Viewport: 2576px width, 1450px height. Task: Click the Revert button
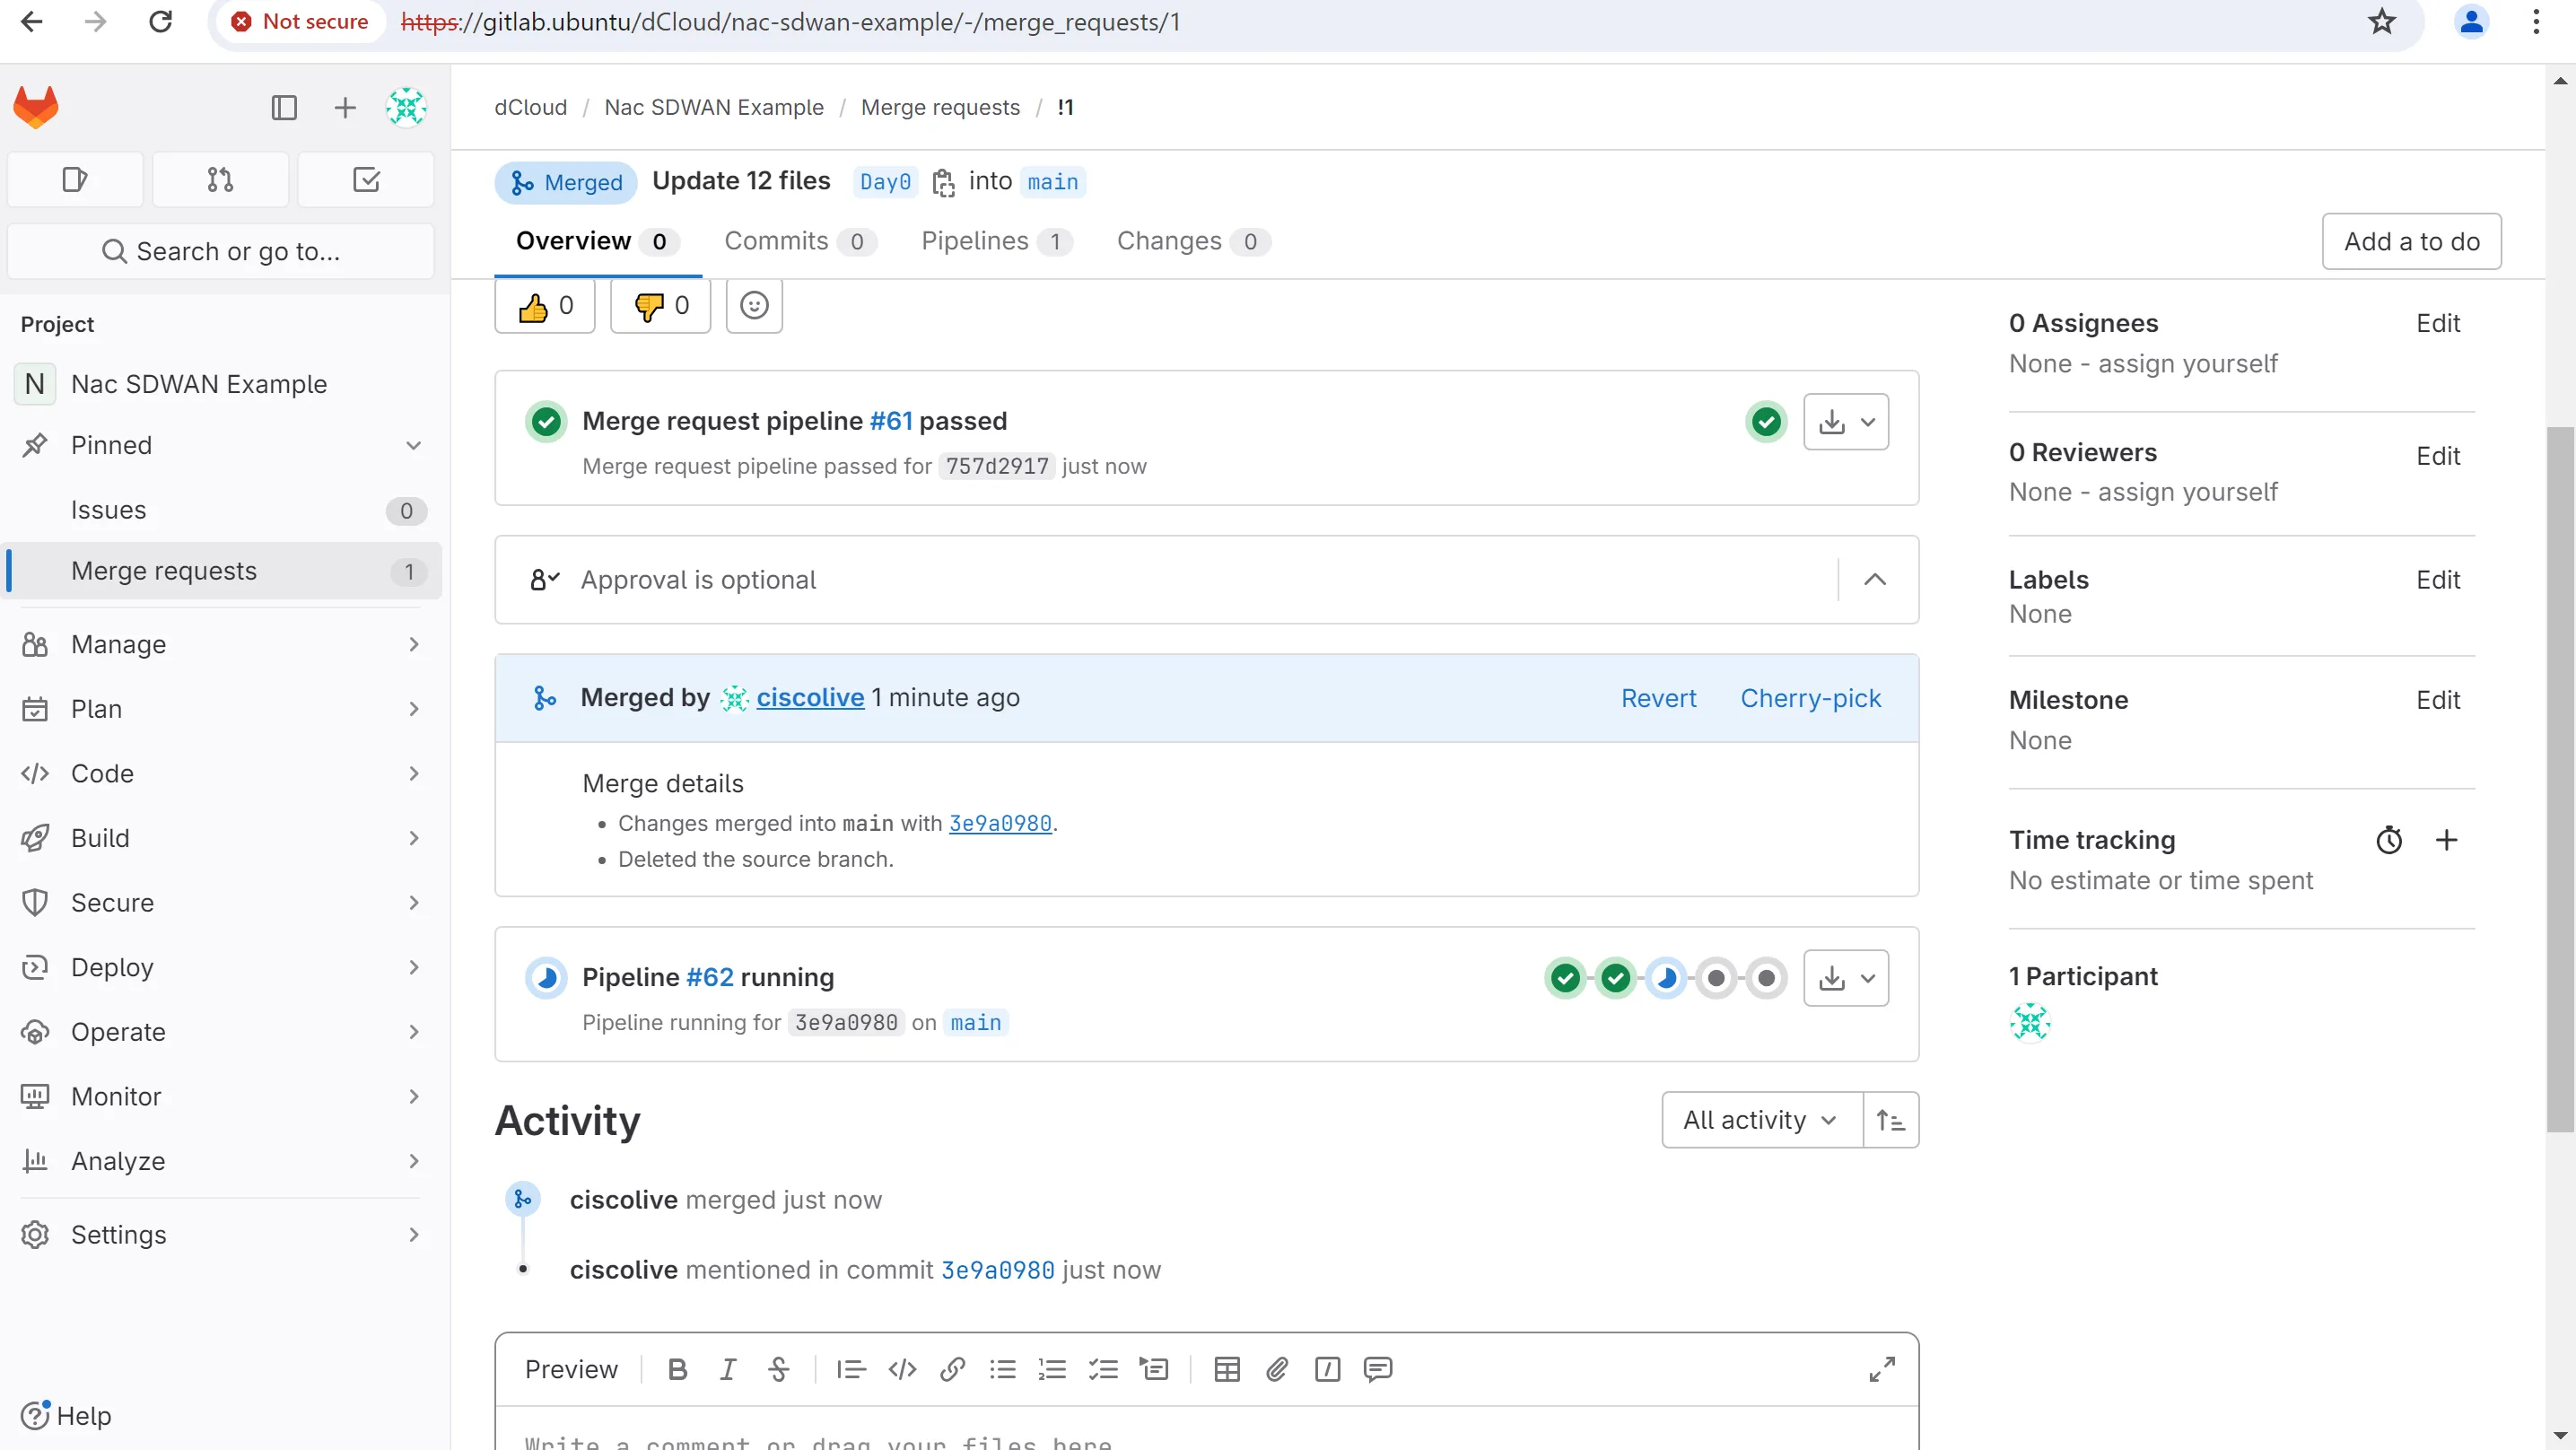1658,698
